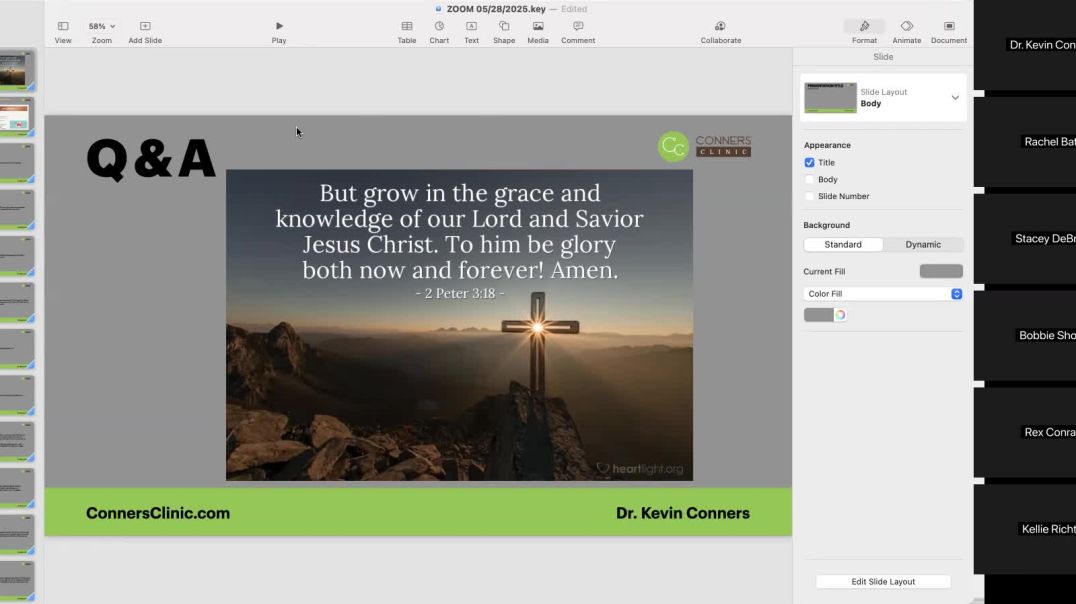Select Bobbie's participant tile
Viewport: 1076px width, 604px height.
point(1025,336)
